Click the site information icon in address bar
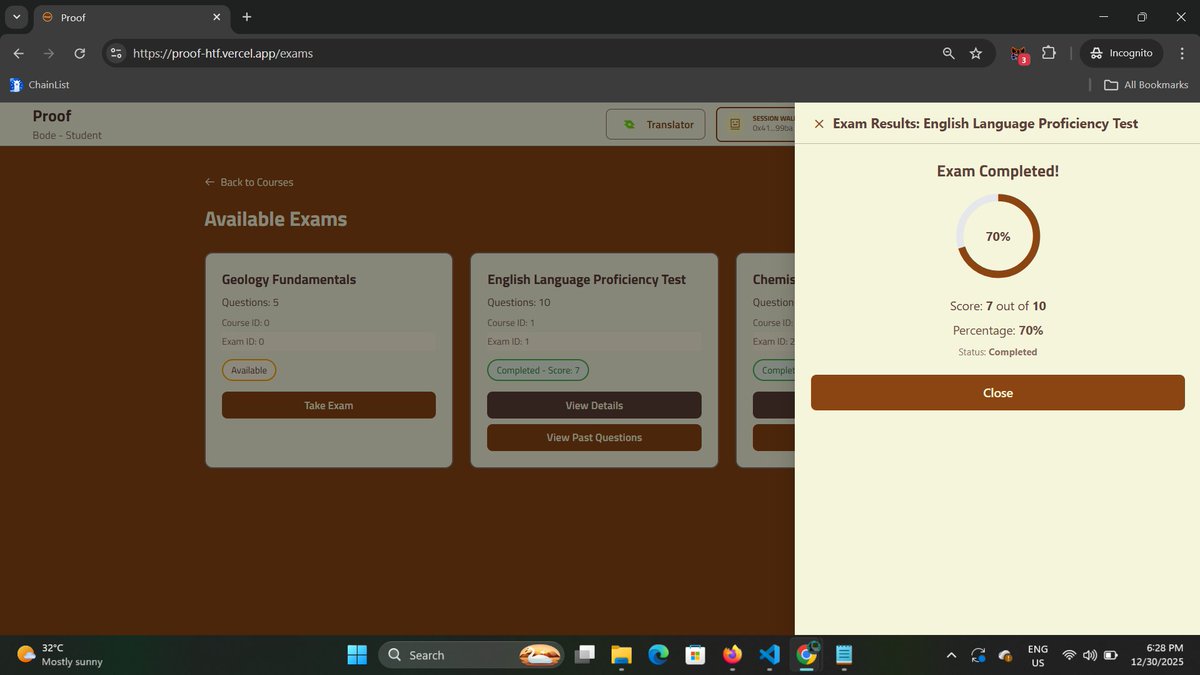This screenshot has height=675, width=1200. [116, 53]
